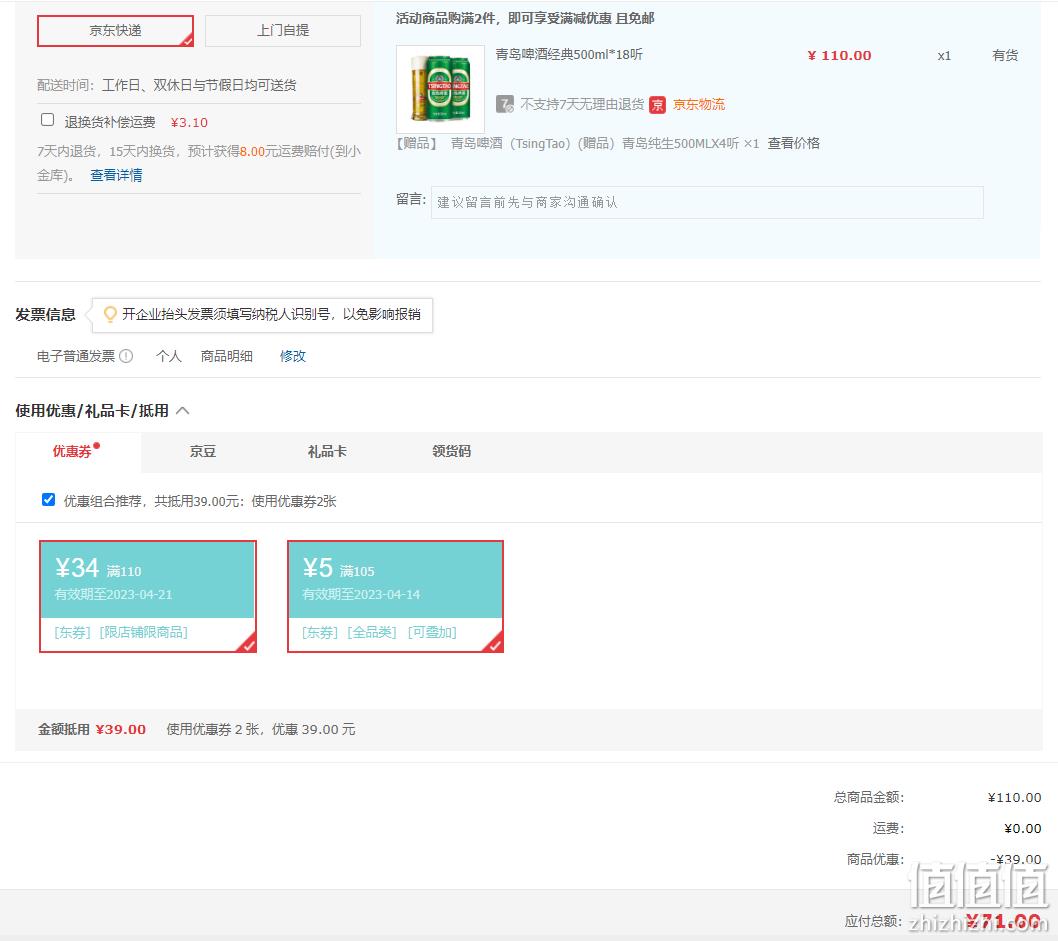Switch to the 领货码 tab
1058x941 pixels.
pyautogui.click(x=451, y=451)
